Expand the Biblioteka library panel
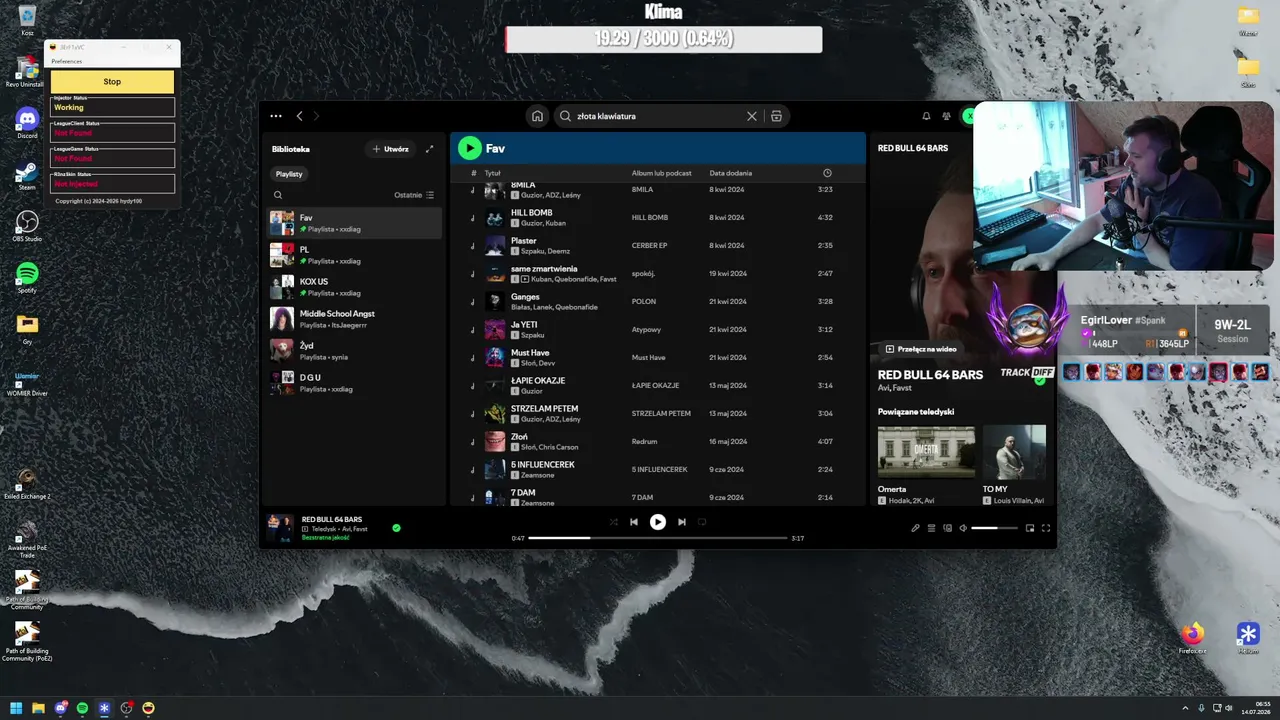 (429, 149)
